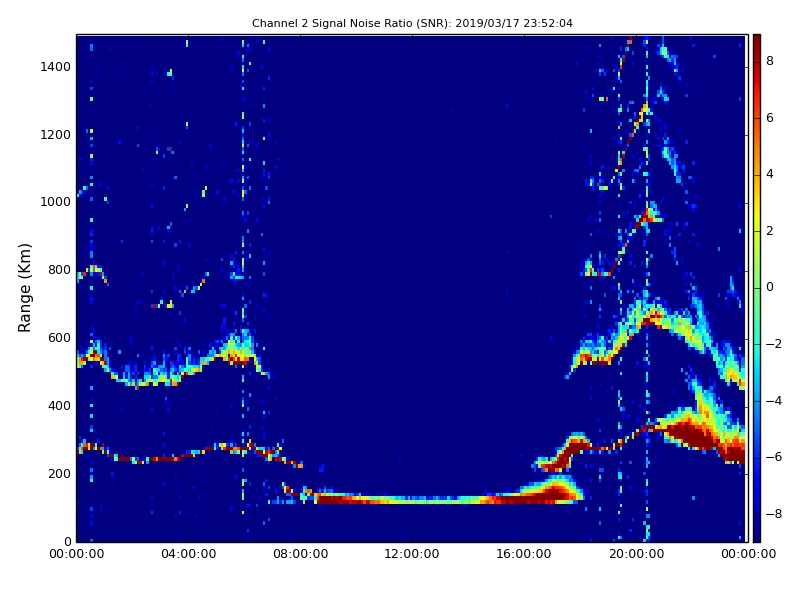Click the 400 tick label on the range axis
The width and height of the screenshot is (800, 600).
coord(59,406)
